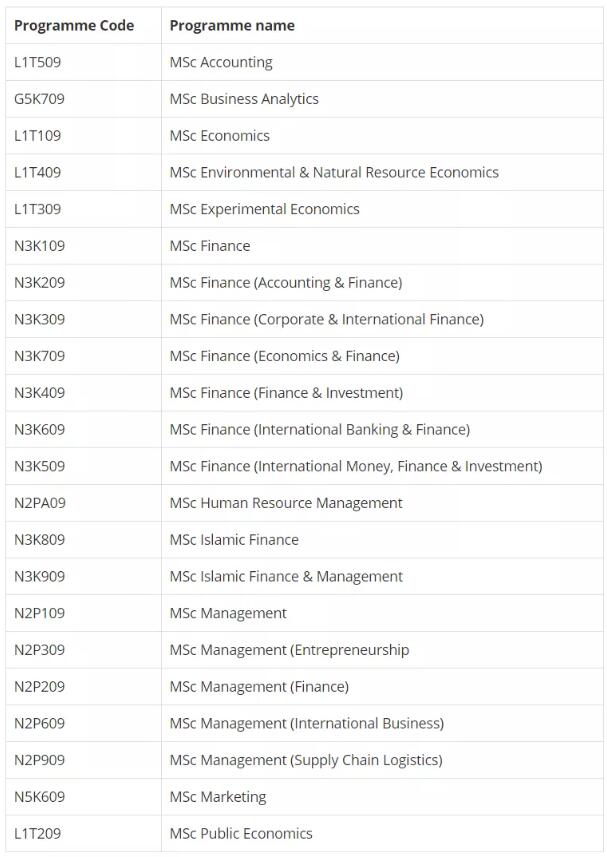Click MSc Finance (International Banking & Finance)
Viewport: 607px width, 857px height.
(x=320, y=430)
